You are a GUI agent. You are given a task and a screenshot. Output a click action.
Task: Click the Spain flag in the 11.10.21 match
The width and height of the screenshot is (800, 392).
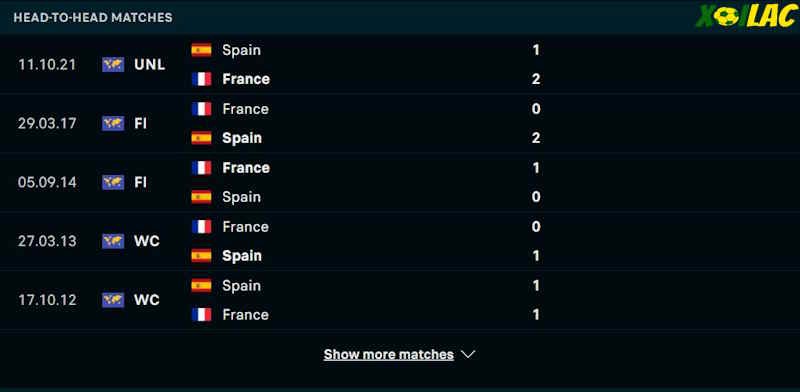click(202, 50)
